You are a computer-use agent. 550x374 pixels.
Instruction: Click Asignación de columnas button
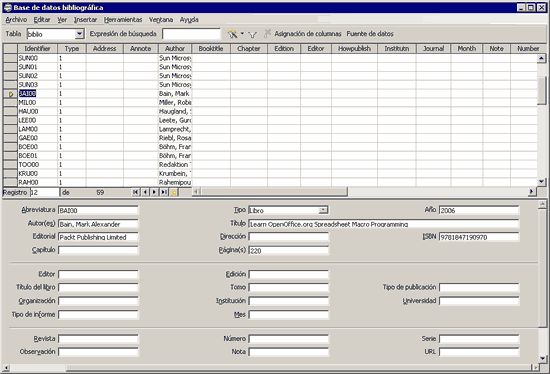coord(308,34)
